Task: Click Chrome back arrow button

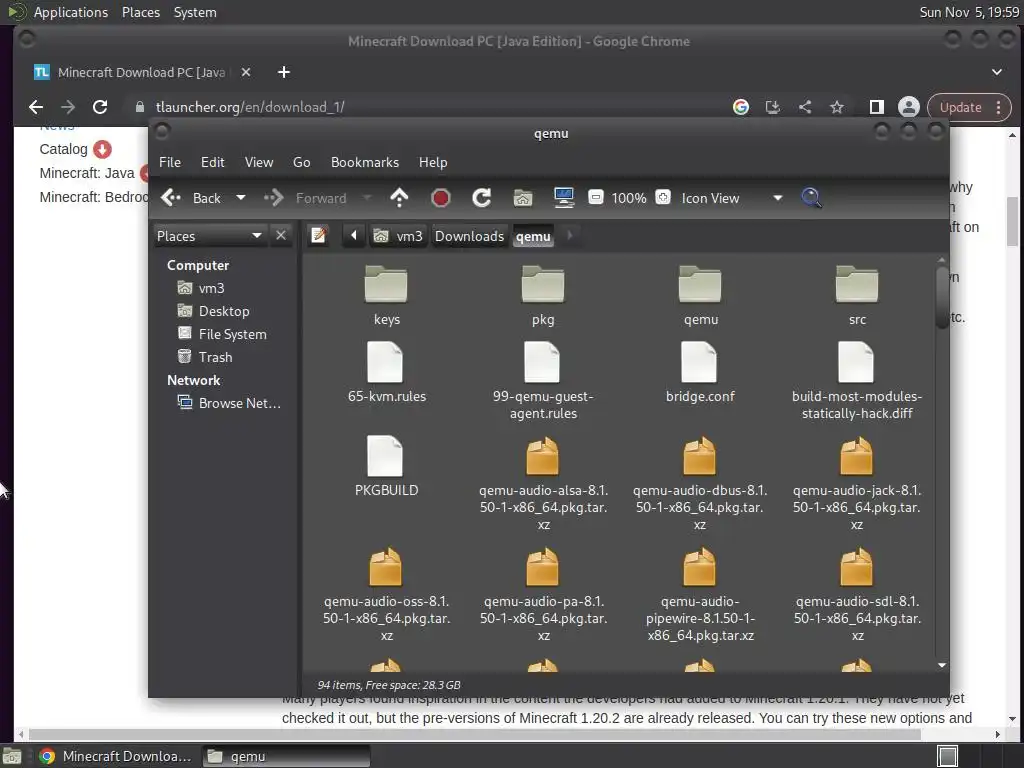Action: click(36, 107)
